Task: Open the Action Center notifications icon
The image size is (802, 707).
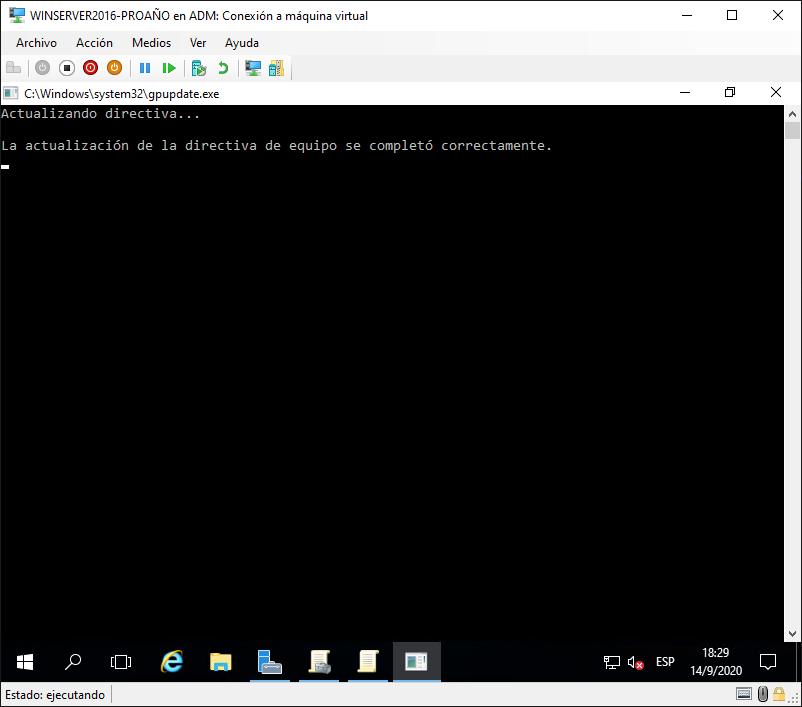Action: [768, 662]
